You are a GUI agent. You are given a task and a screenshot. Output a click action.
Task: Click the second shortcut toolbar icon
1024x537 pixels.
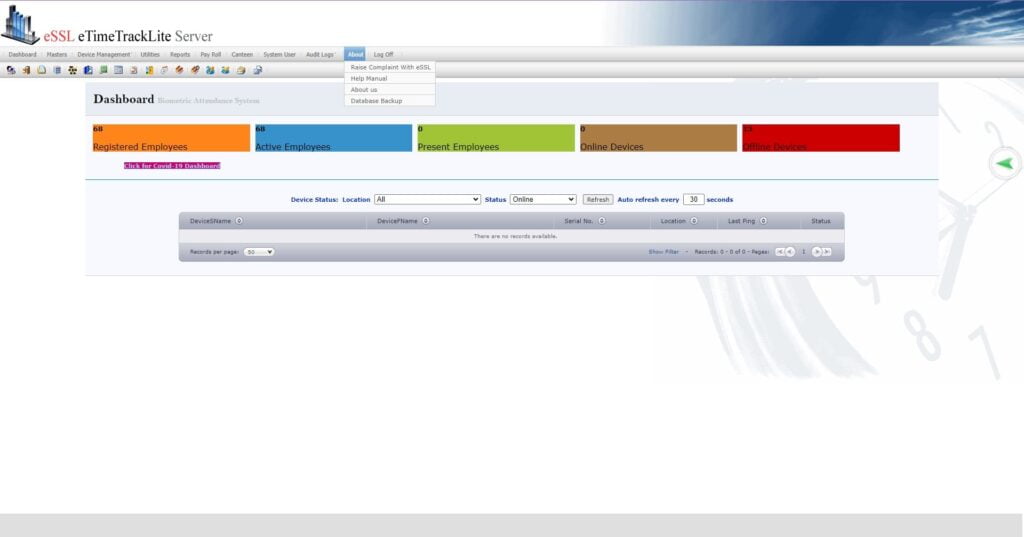click(x=26, y=70)
